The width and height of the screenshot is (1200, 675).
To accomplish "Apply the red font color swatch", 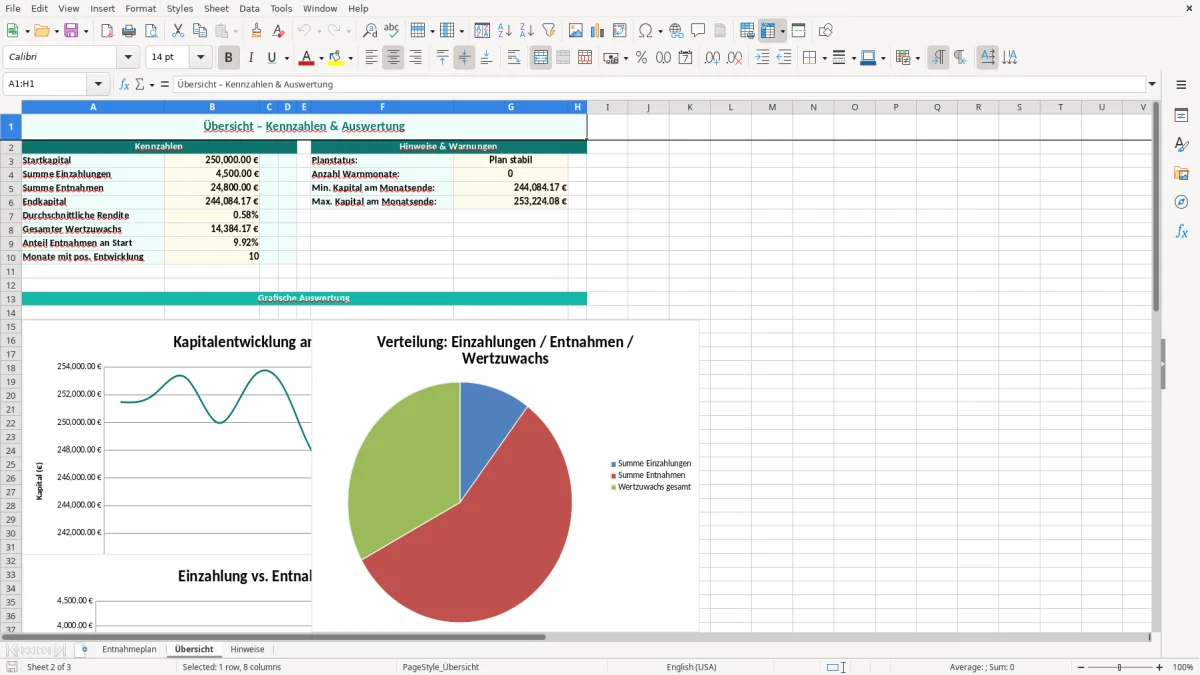I will pos(307,58).
